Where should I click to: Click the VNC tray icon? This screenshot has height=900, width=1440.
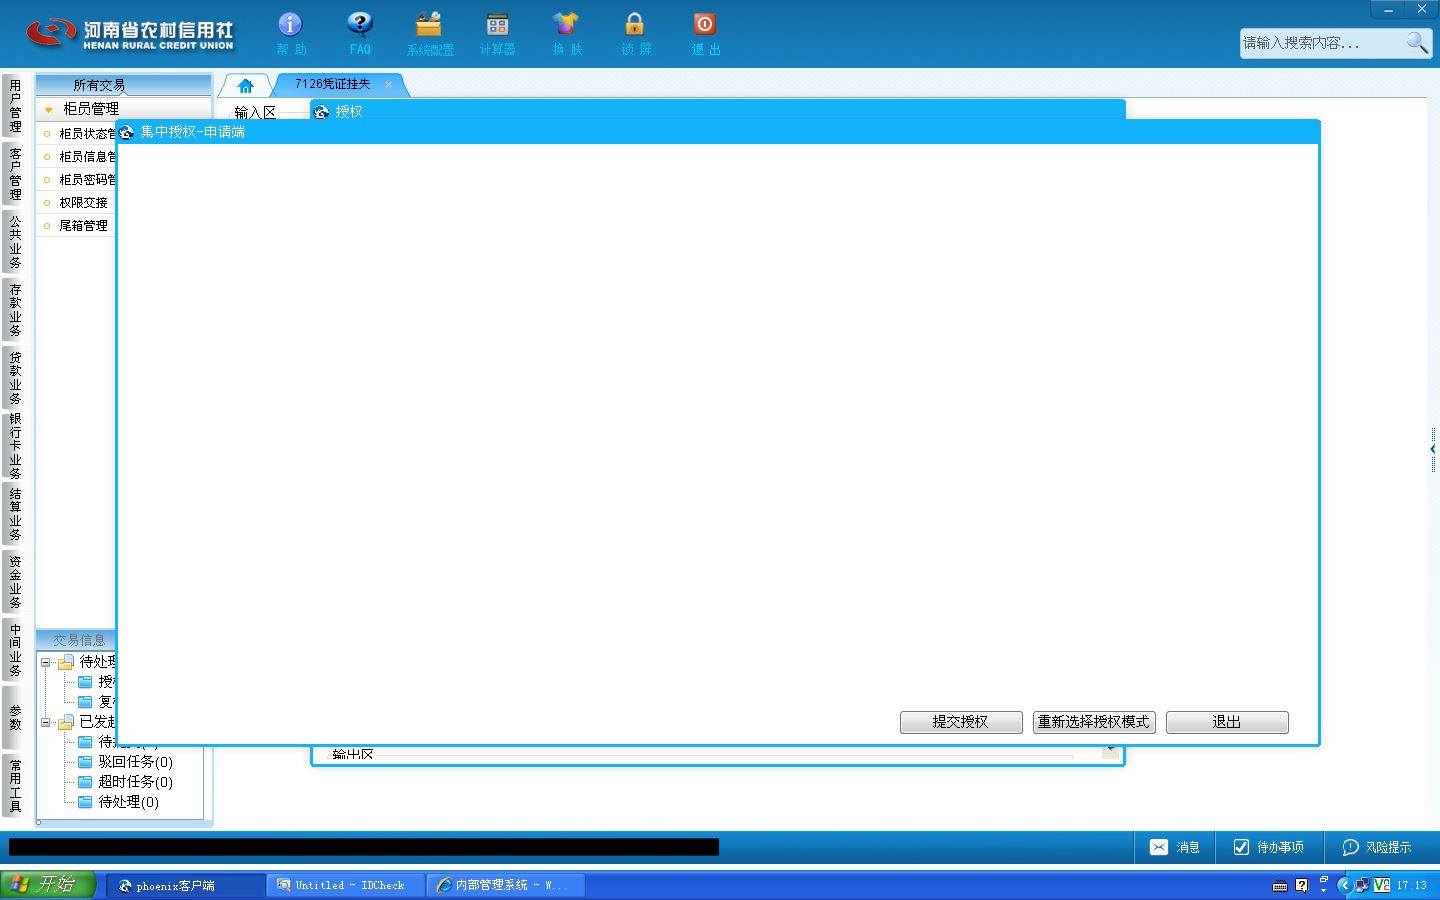(x=1382, y=885)
